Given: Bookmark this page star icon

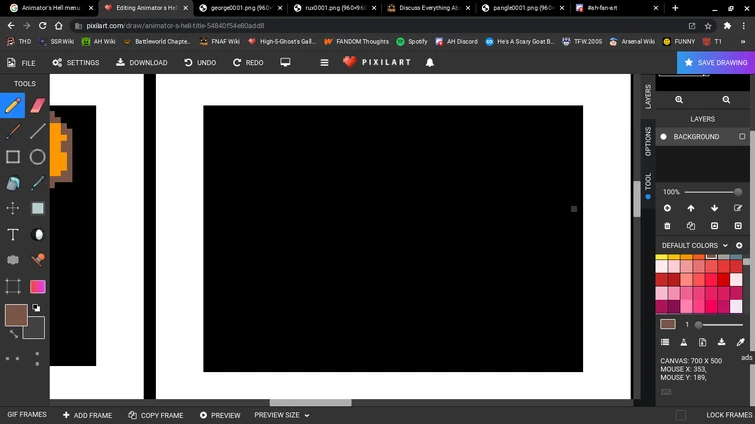Looking at the screenshot, I should coord(708,26).
